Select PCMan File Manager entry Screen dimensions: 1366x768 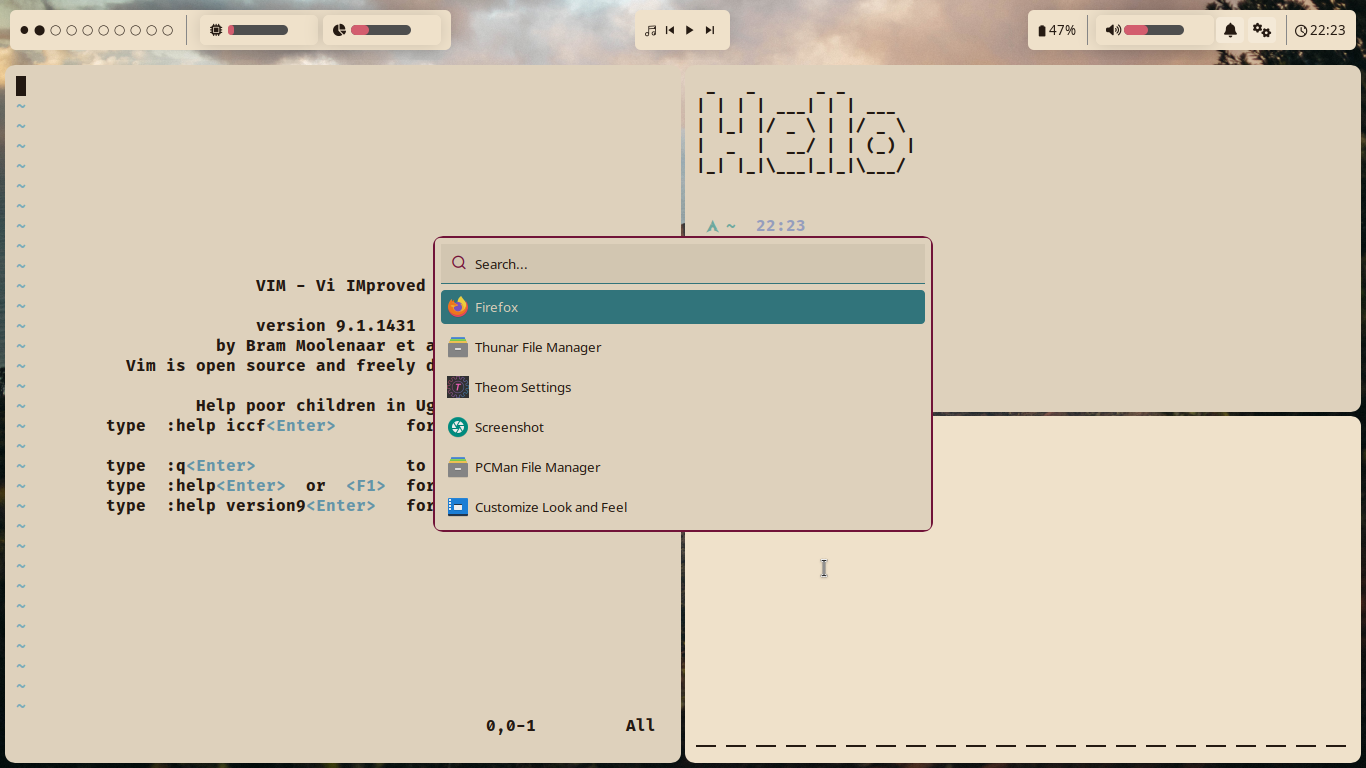click(538, 467)
